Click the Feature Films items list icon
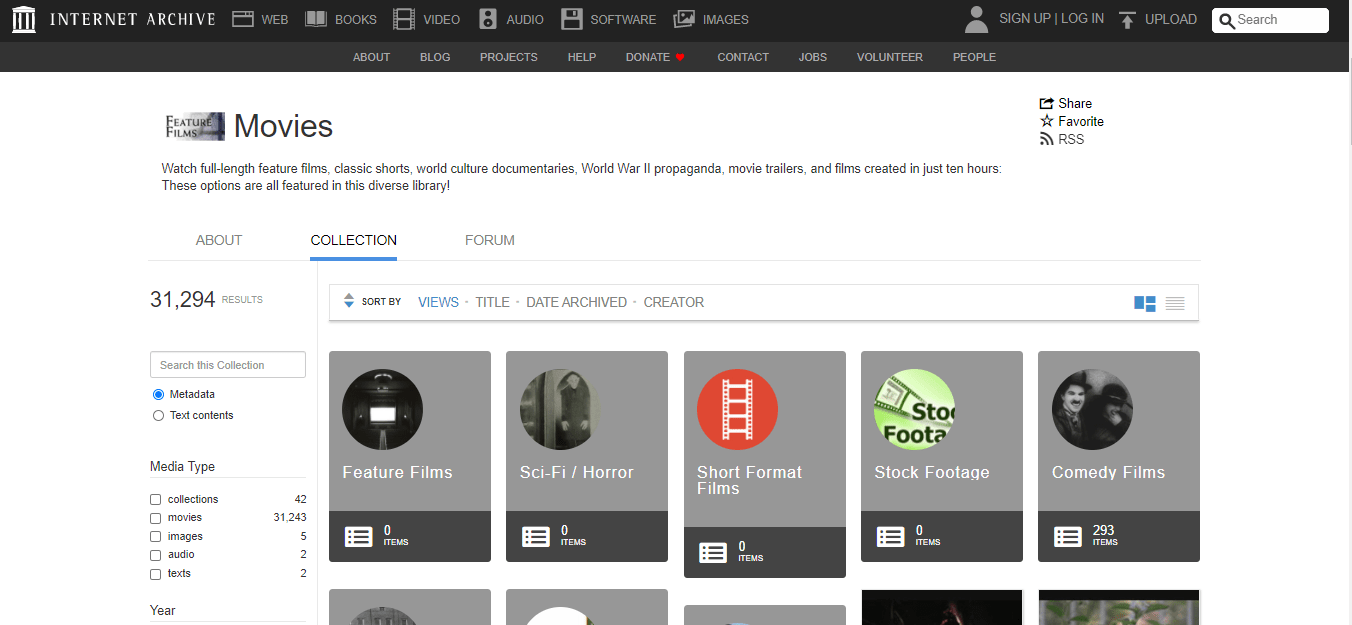1352x625 pixels. pyautogui.click(x=358, y=536)
